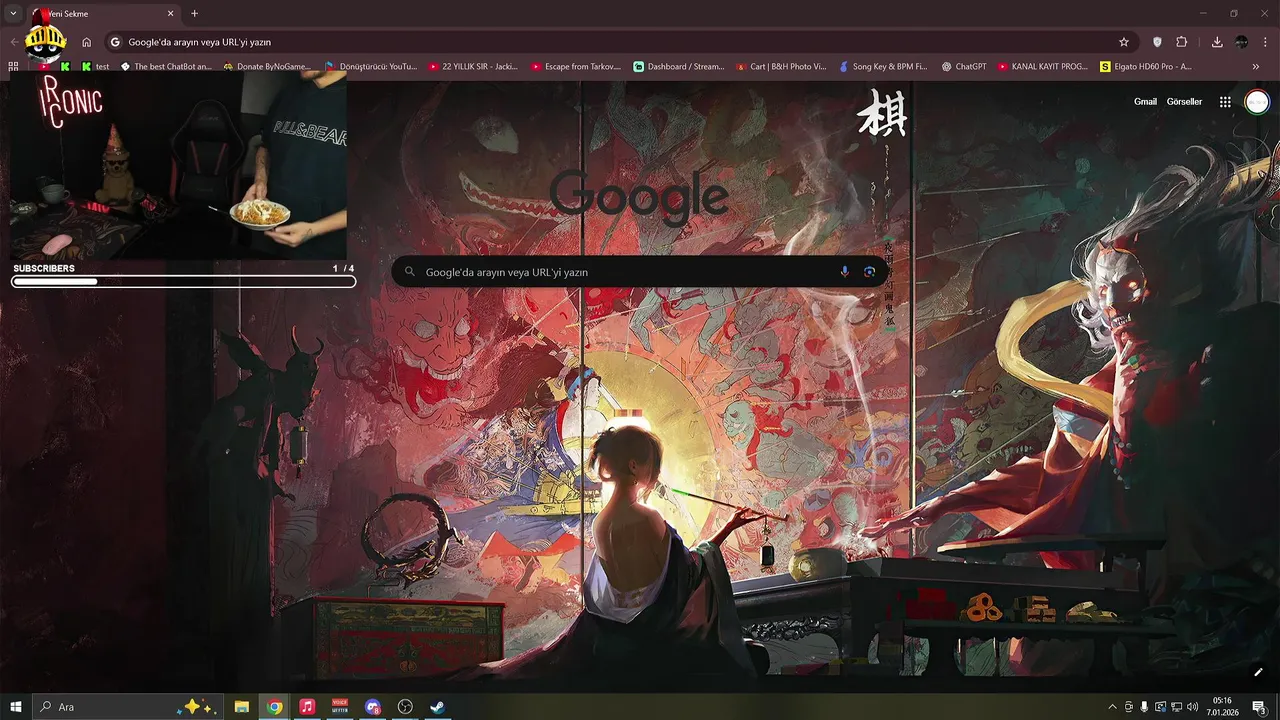Customize page with pencil icon
The image size is (1280, 720).
[x=1258, y=672]
